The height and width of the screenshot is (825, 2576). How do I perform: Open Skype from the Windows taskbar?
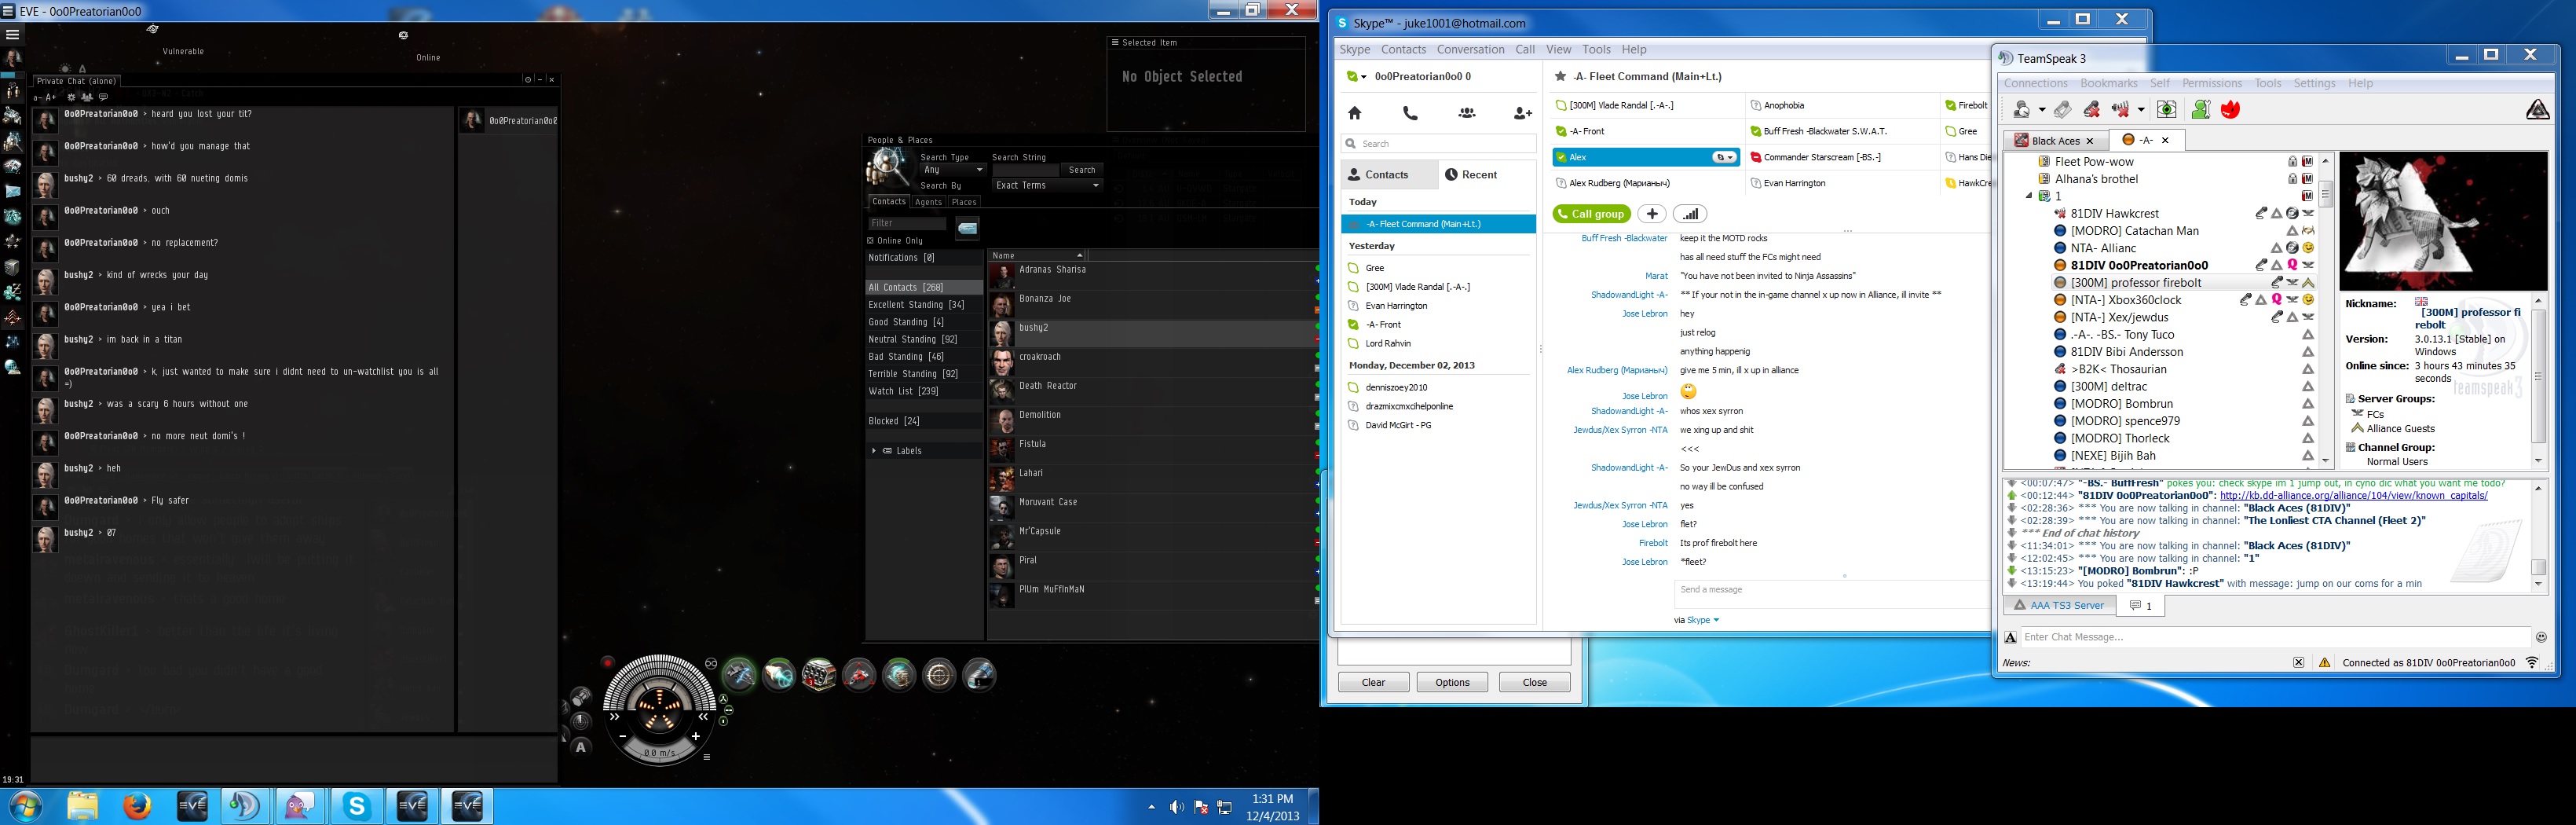point(357,805)
